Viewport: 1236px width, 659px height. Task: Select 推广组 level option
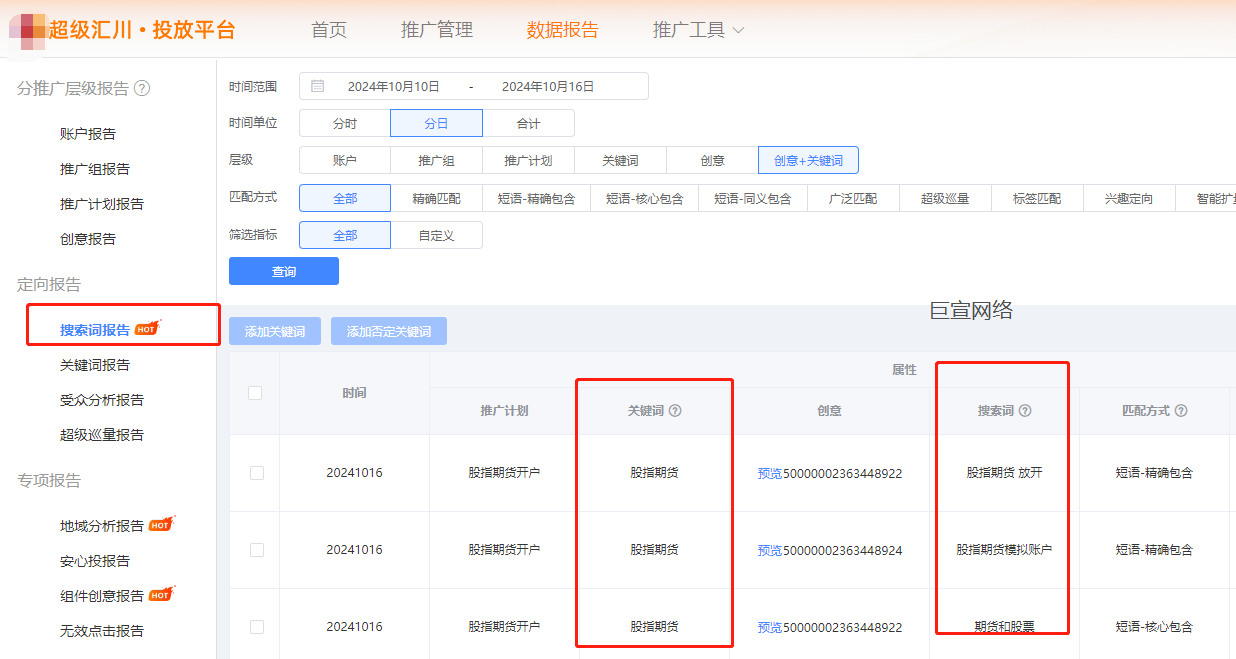tap(437, 160)
